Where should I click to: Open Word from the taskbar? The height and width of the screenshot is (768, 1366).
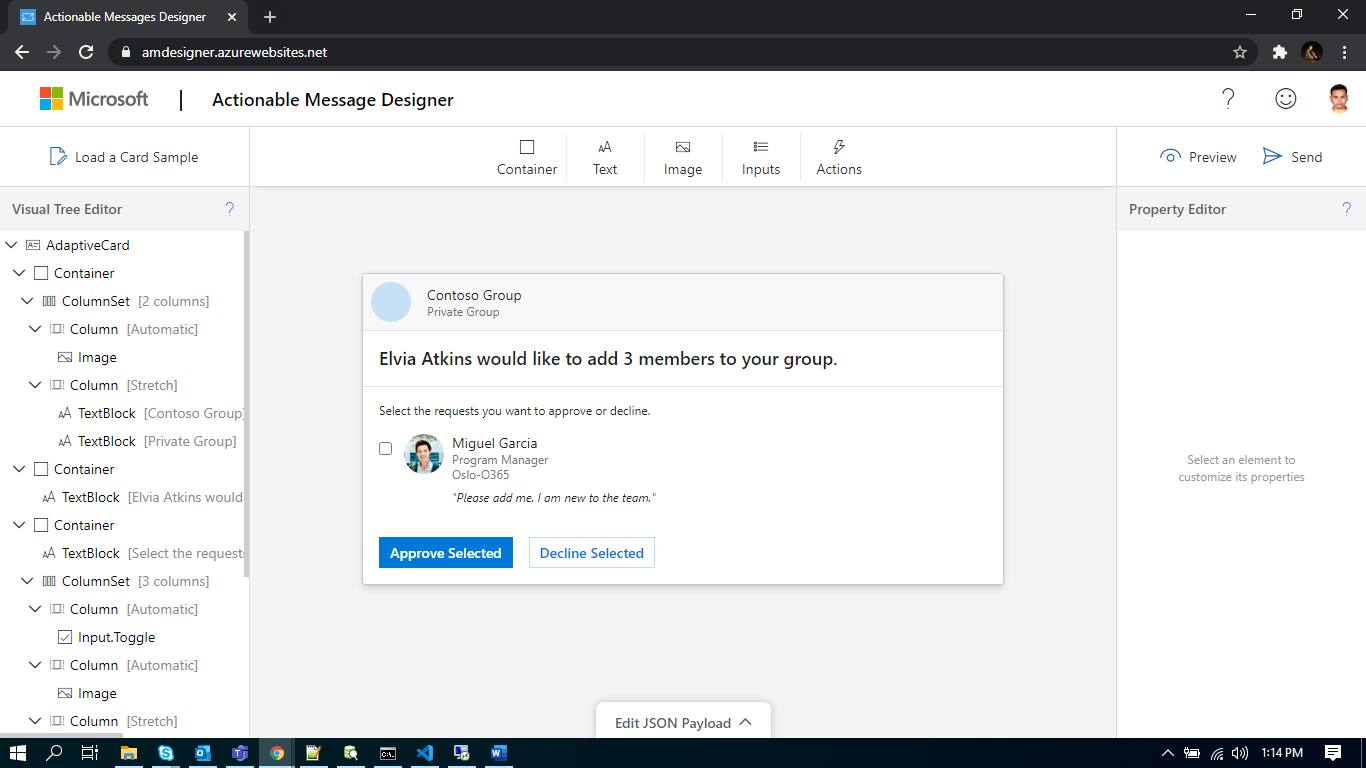(x=498, y=753)
